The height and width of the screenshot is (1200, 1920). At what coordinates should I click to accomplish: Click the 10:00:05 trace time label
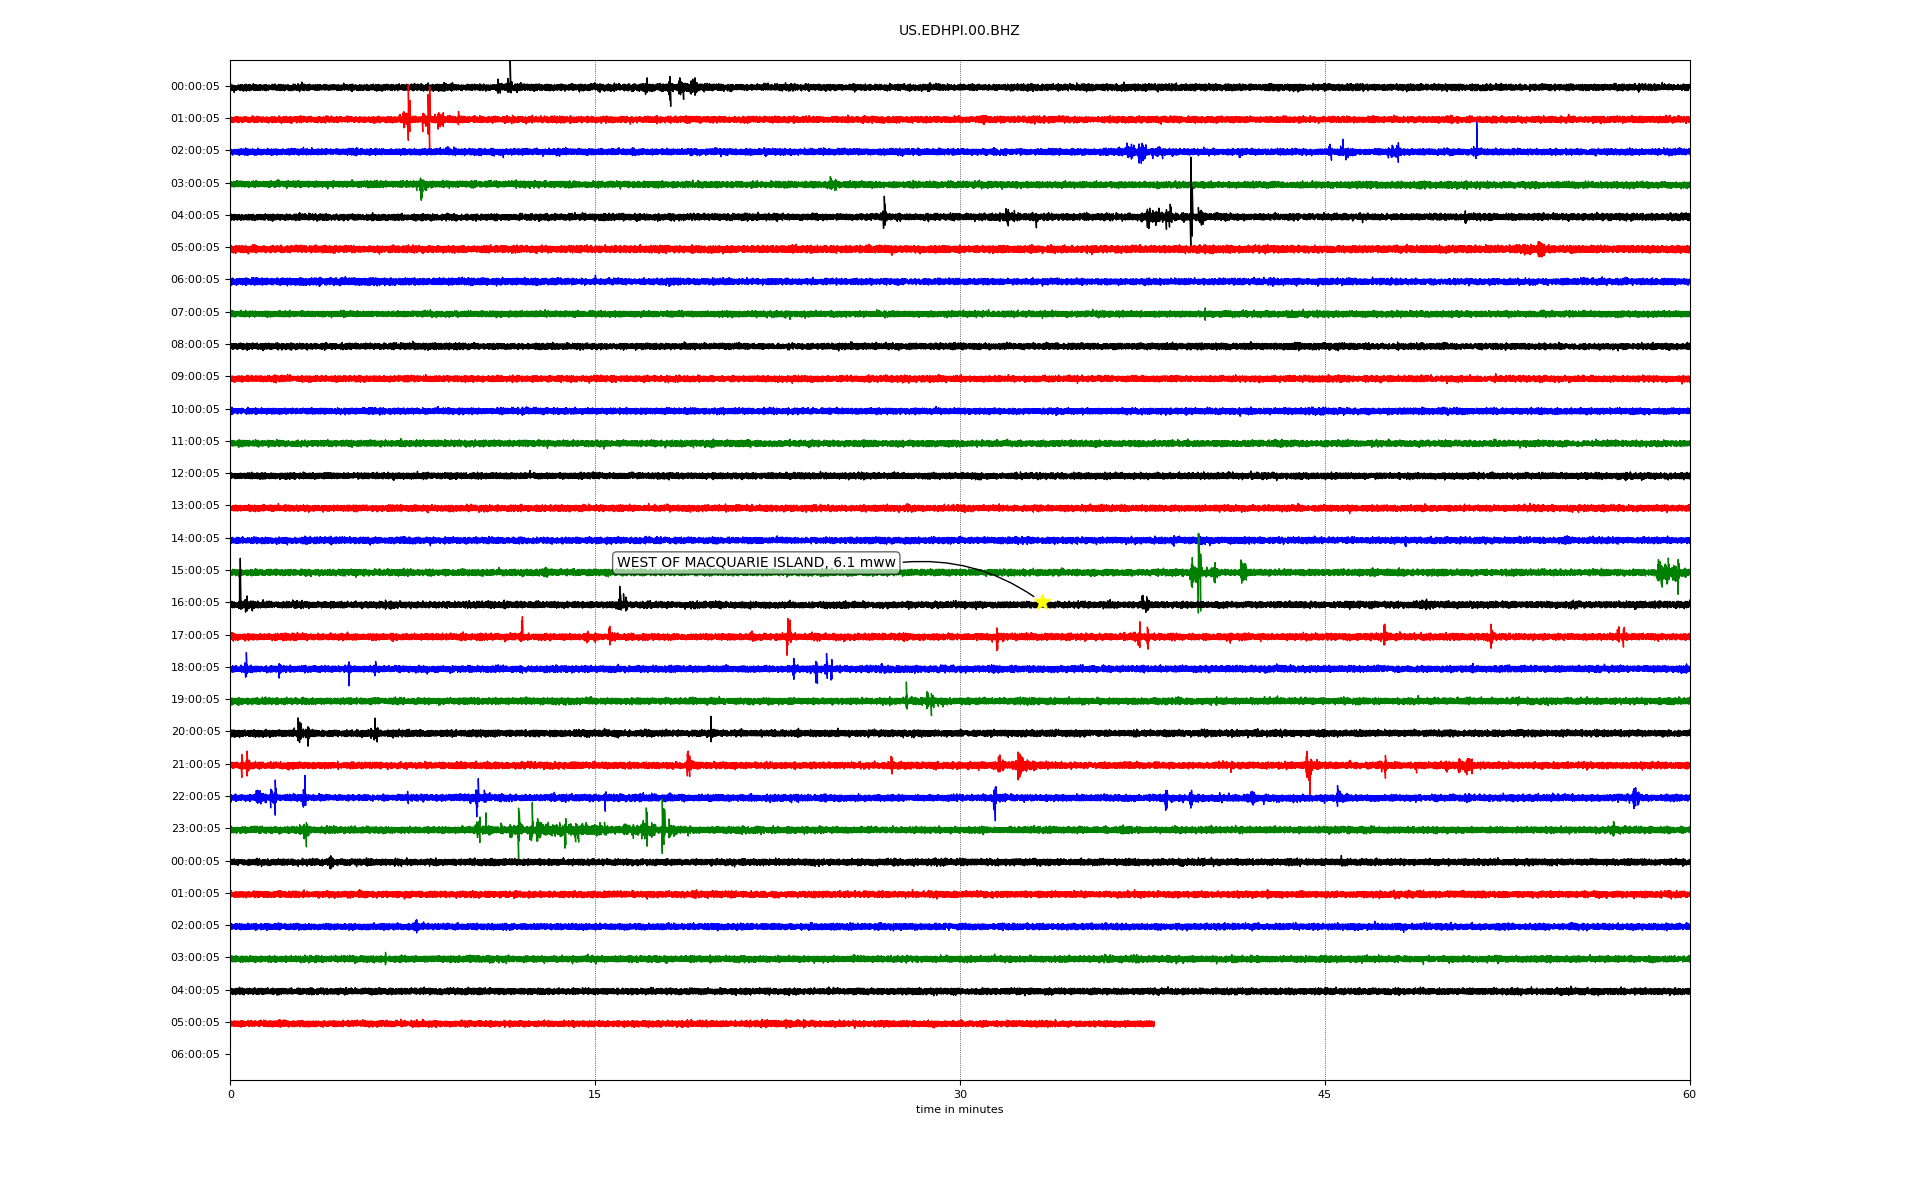[195, 410]
